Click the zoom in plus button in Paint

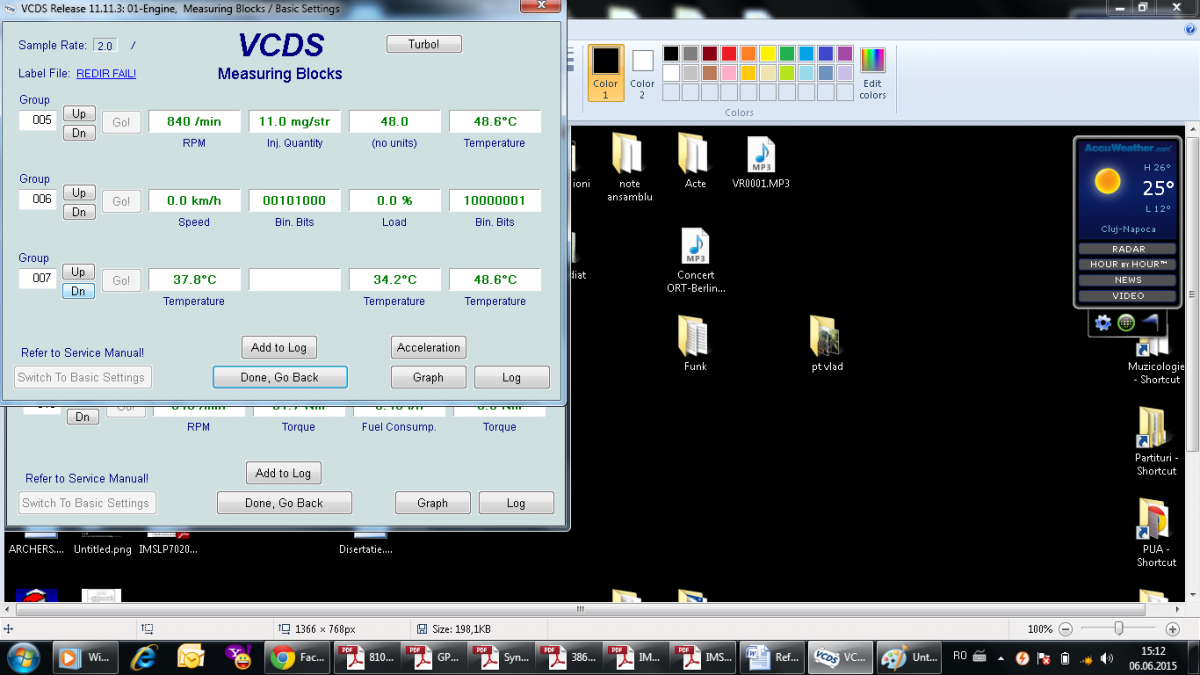tap(1172, 629)
